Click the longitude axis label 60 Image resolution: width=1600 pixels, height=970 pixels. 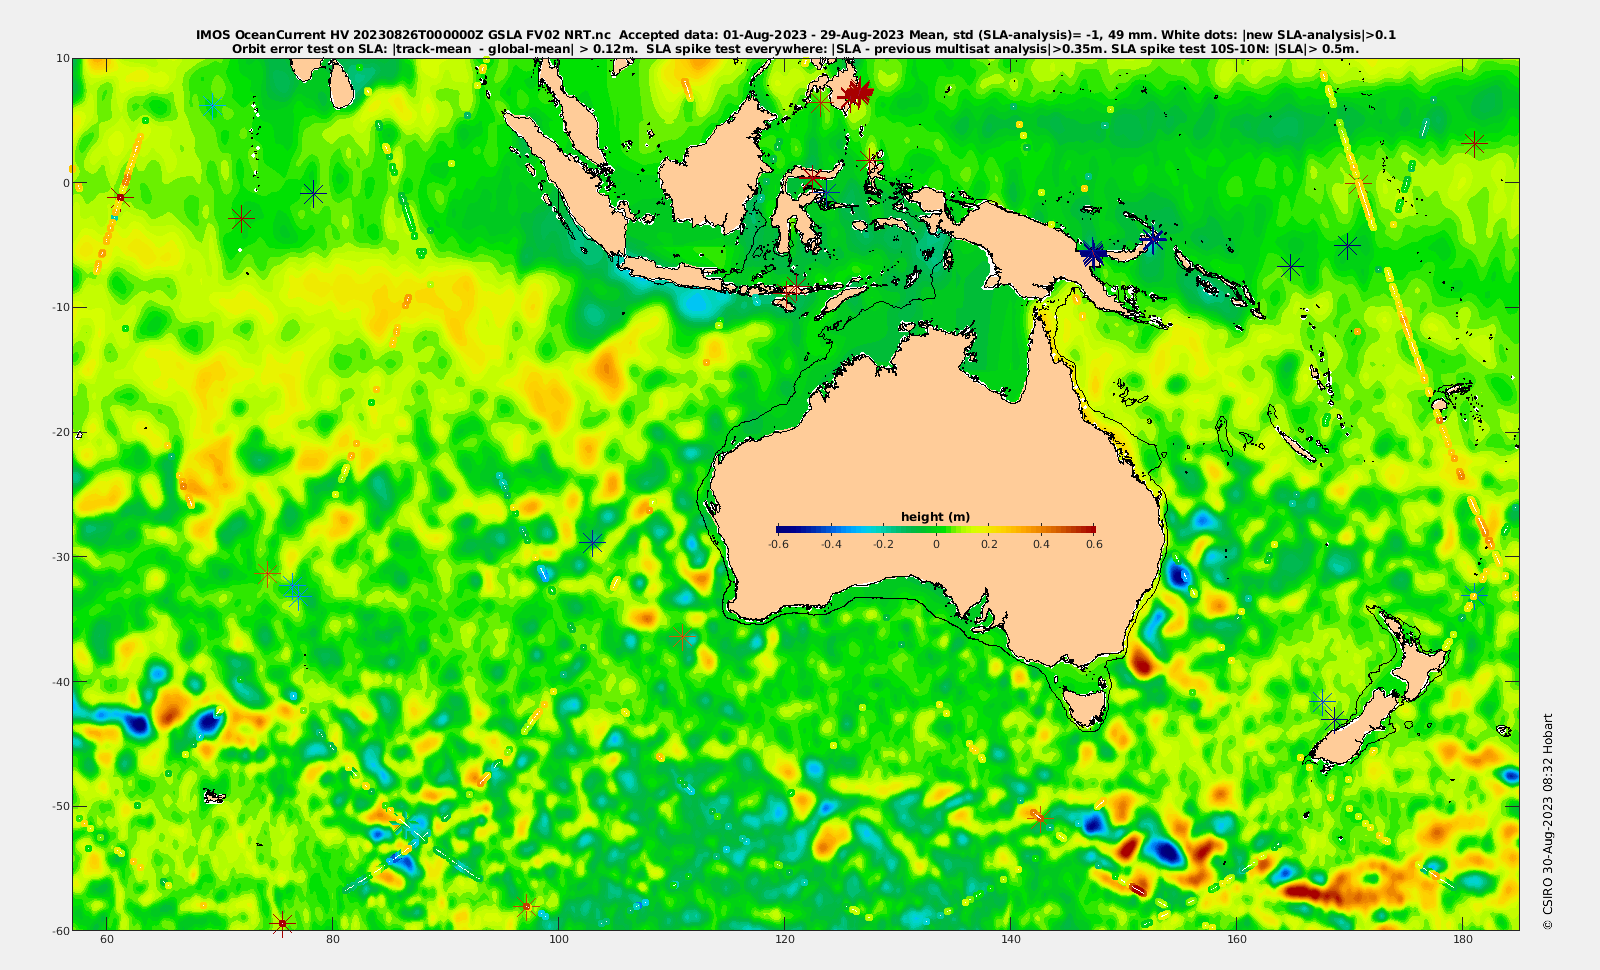click(x=107, y=940)
